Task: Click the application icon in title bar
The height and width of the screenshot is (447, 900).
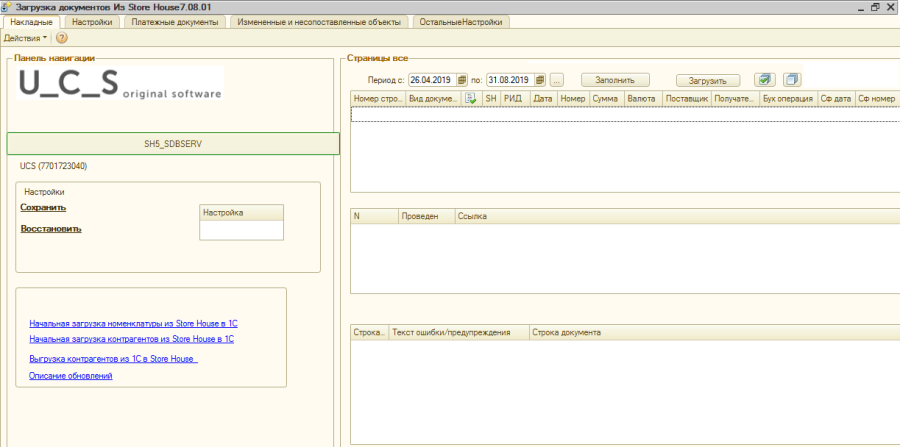Action: 8,7
